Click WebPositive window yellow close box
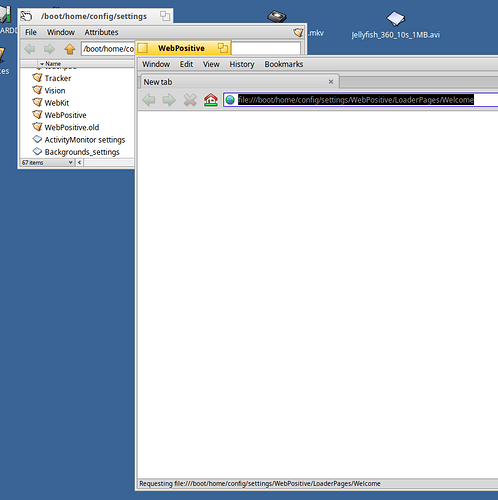The height and width of the screenshot is (500, 498). (143, 48)
